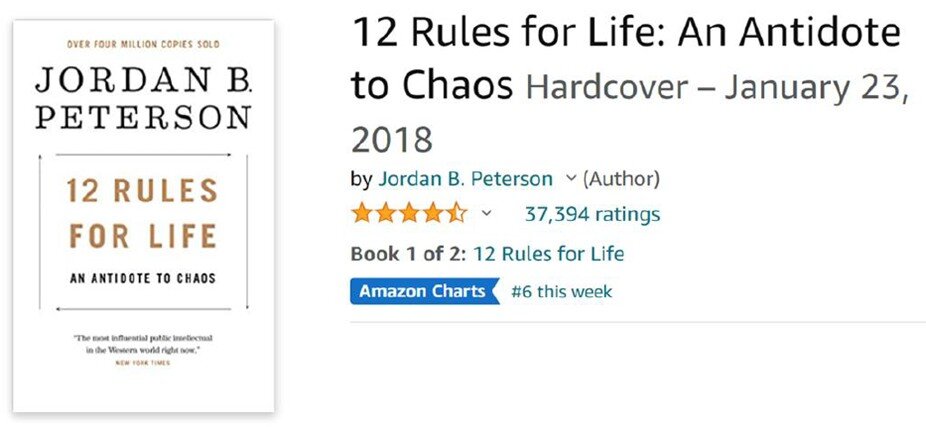Click Over Four Million Copies Sold cover banner

coord(144,44)
